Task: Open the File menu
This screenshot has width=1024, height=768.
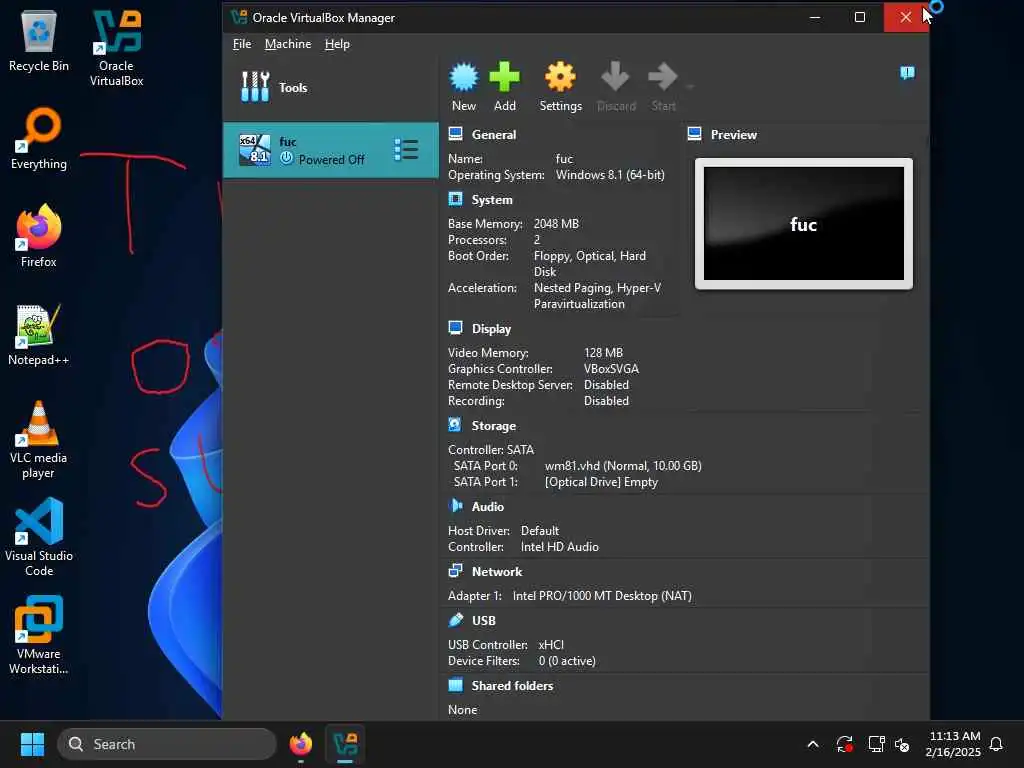Action: 242,44
